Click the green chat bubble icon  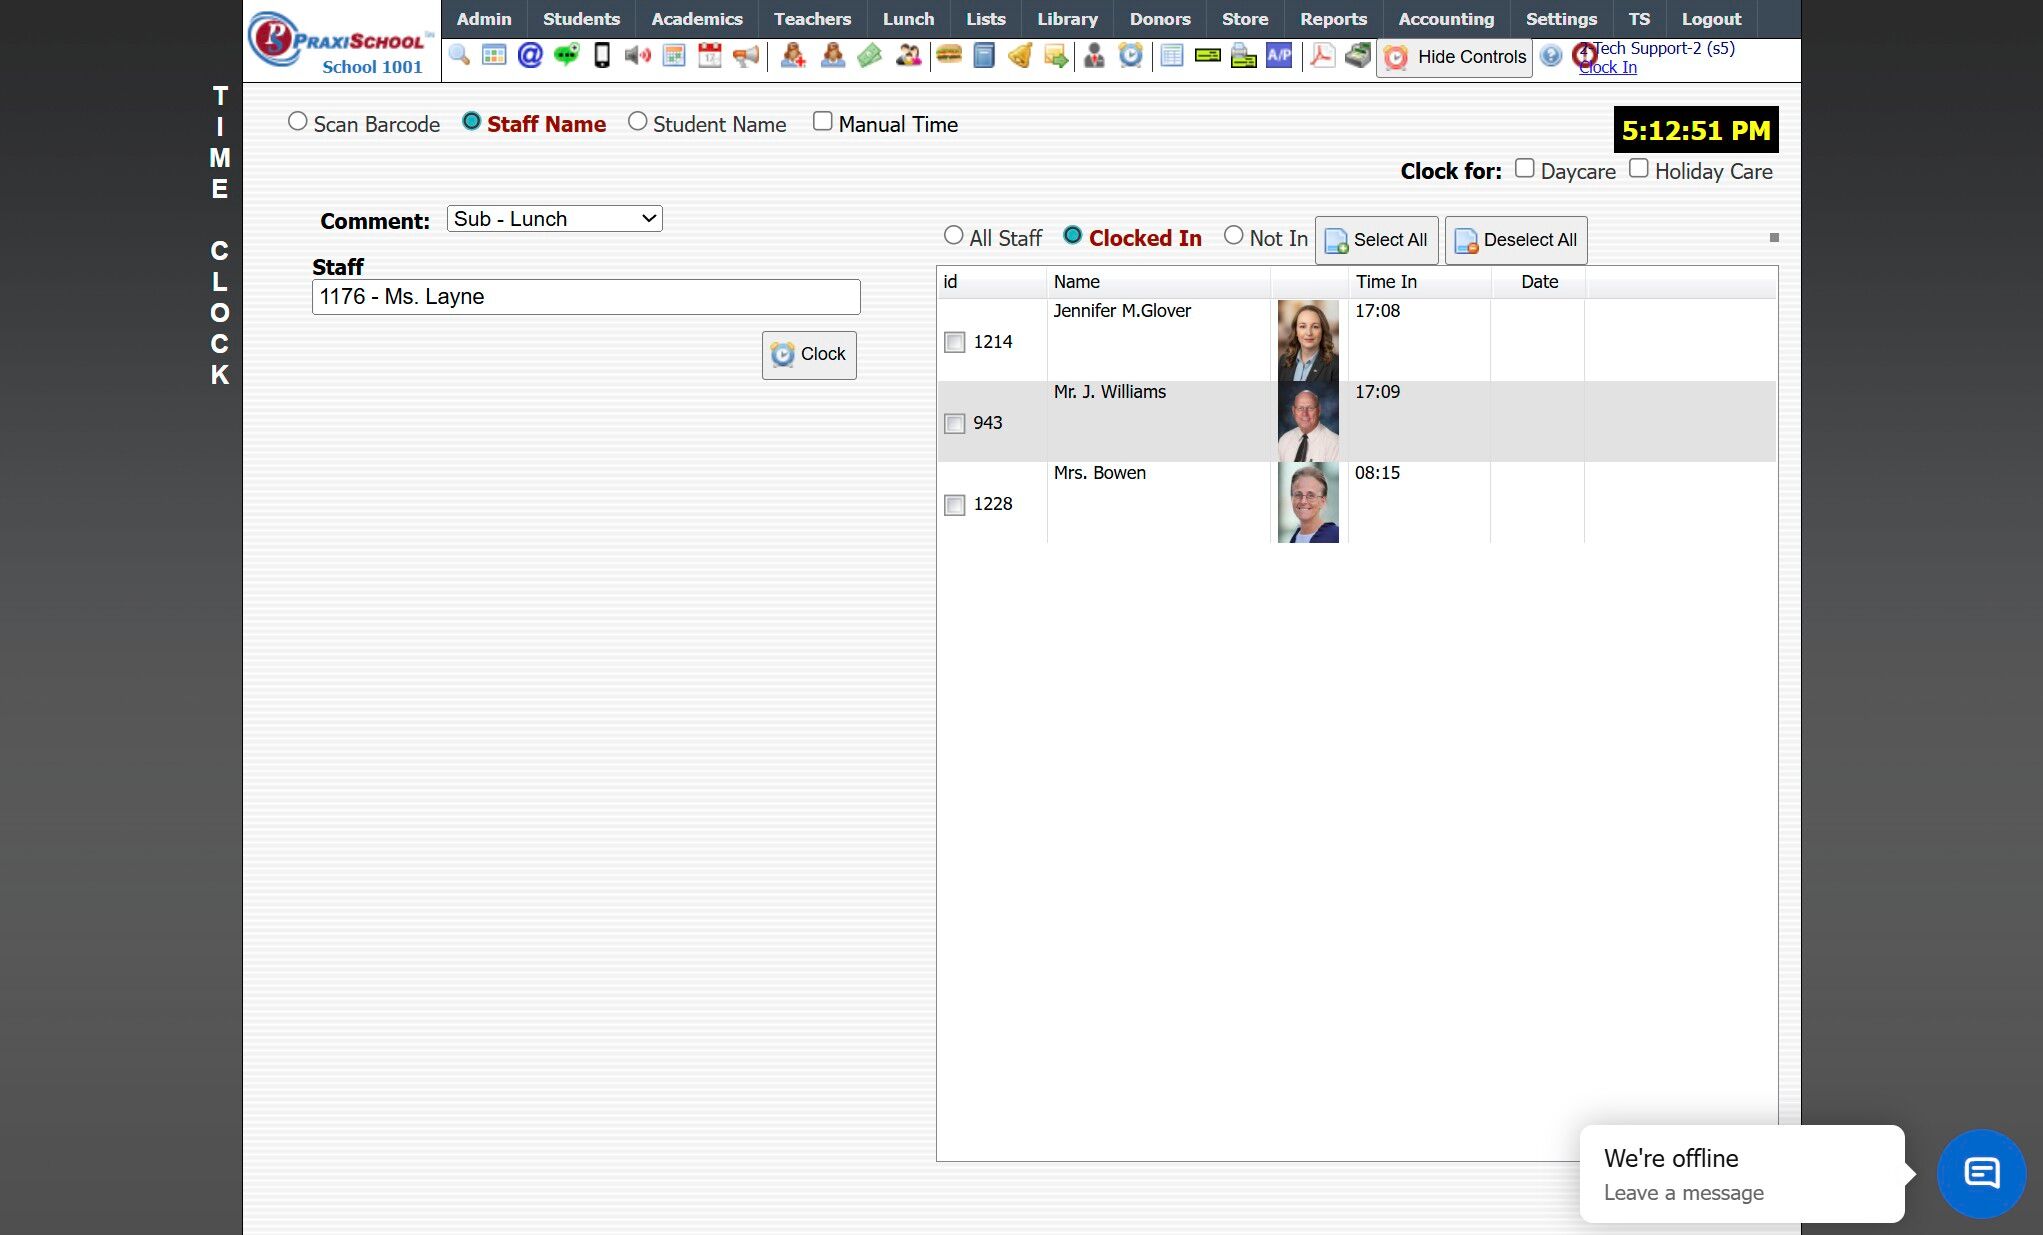pos(566,55)
